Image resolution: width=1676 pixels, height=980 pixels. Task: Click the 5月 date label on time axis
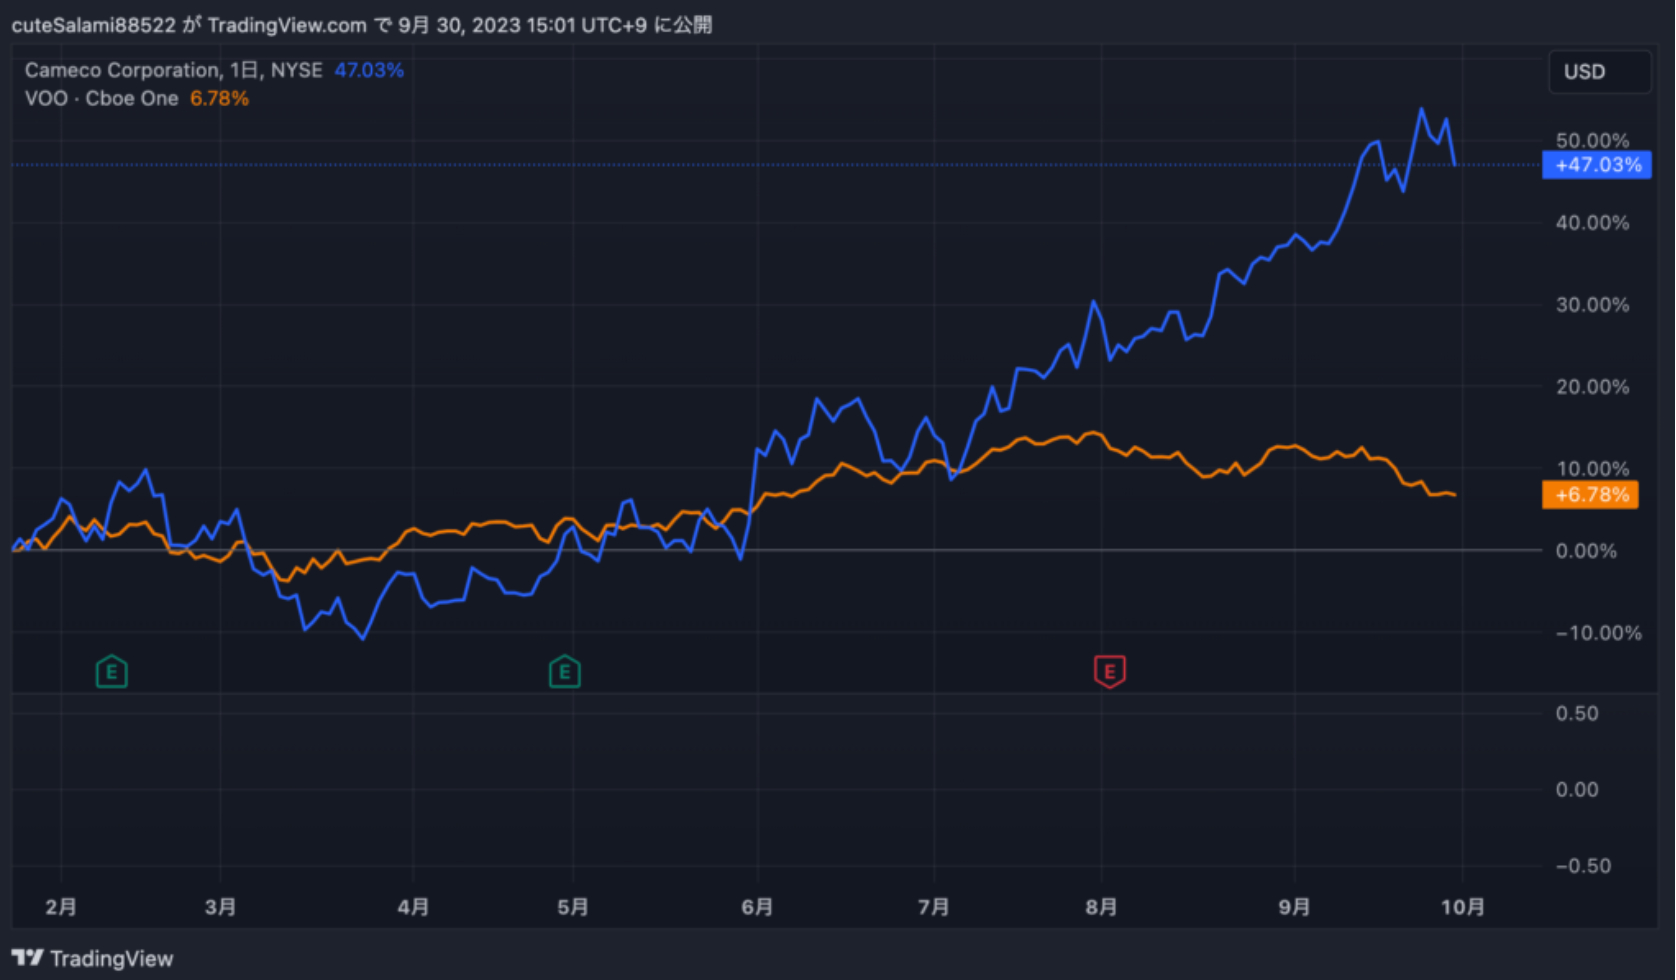[573, 907]
